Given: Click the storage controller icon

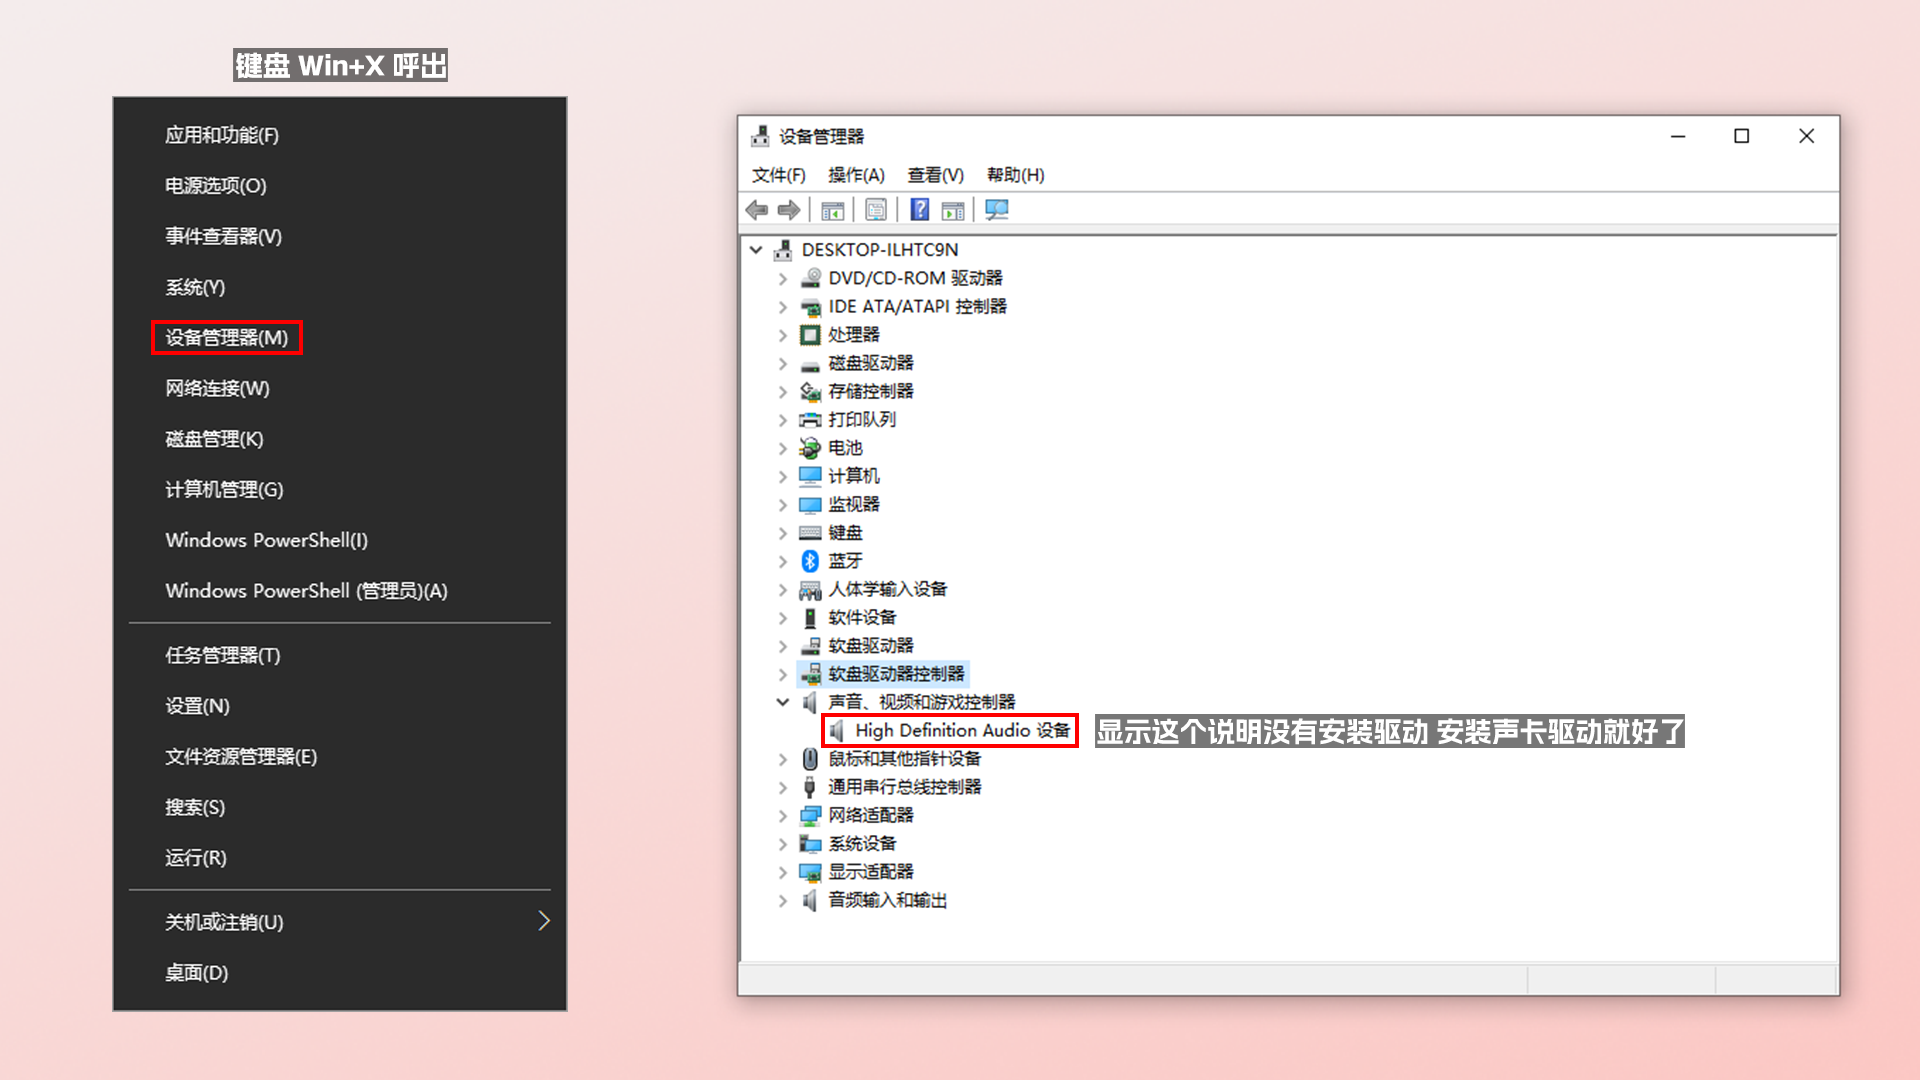Looking at the screenshot, I should point(810,392).
